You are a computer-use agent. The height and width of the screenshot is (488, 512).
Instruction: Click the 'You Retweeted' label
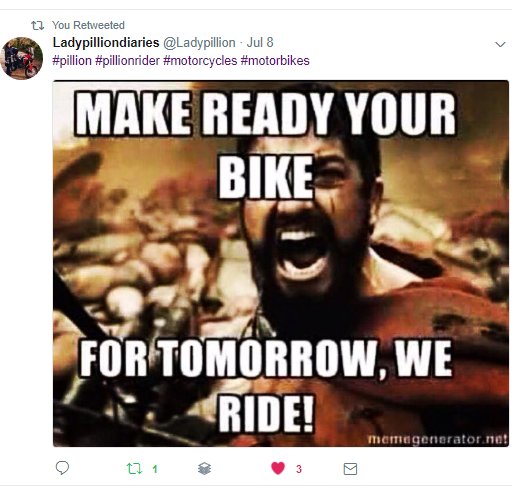(88, 25)
